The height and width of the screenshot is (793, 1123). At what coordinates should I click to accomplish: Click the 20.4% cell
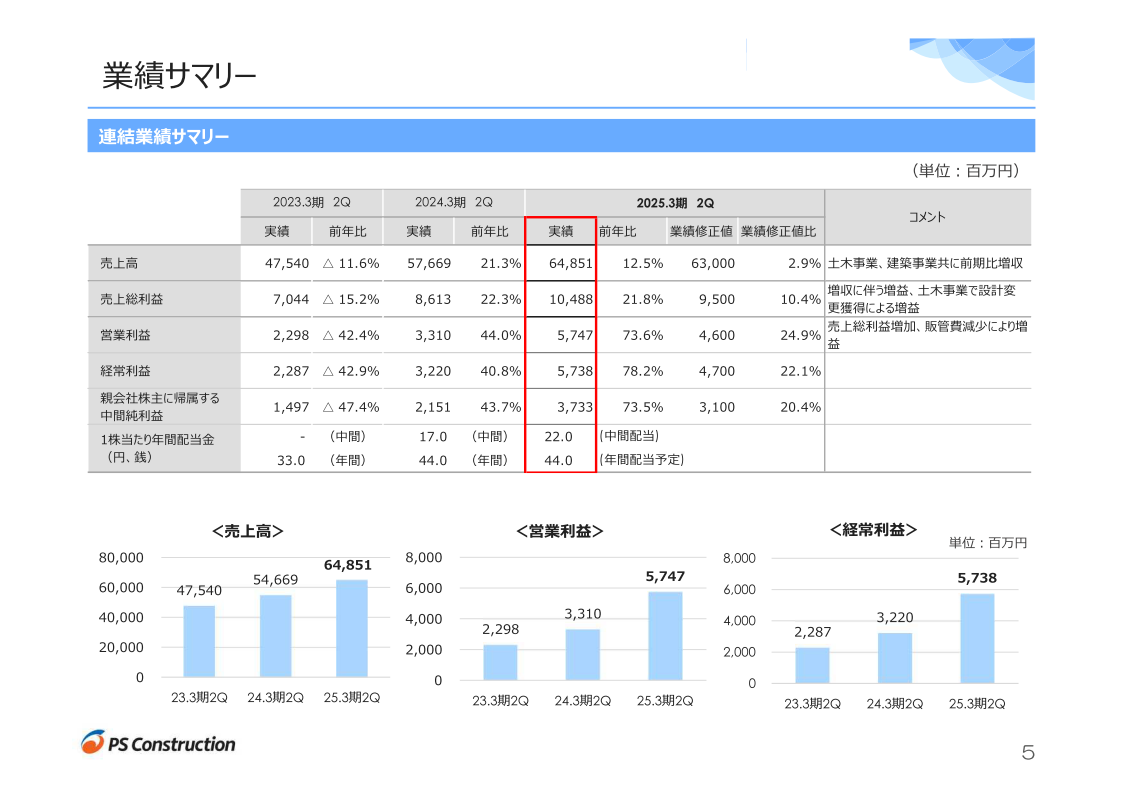pyautogui.click(x=801, y=406)
